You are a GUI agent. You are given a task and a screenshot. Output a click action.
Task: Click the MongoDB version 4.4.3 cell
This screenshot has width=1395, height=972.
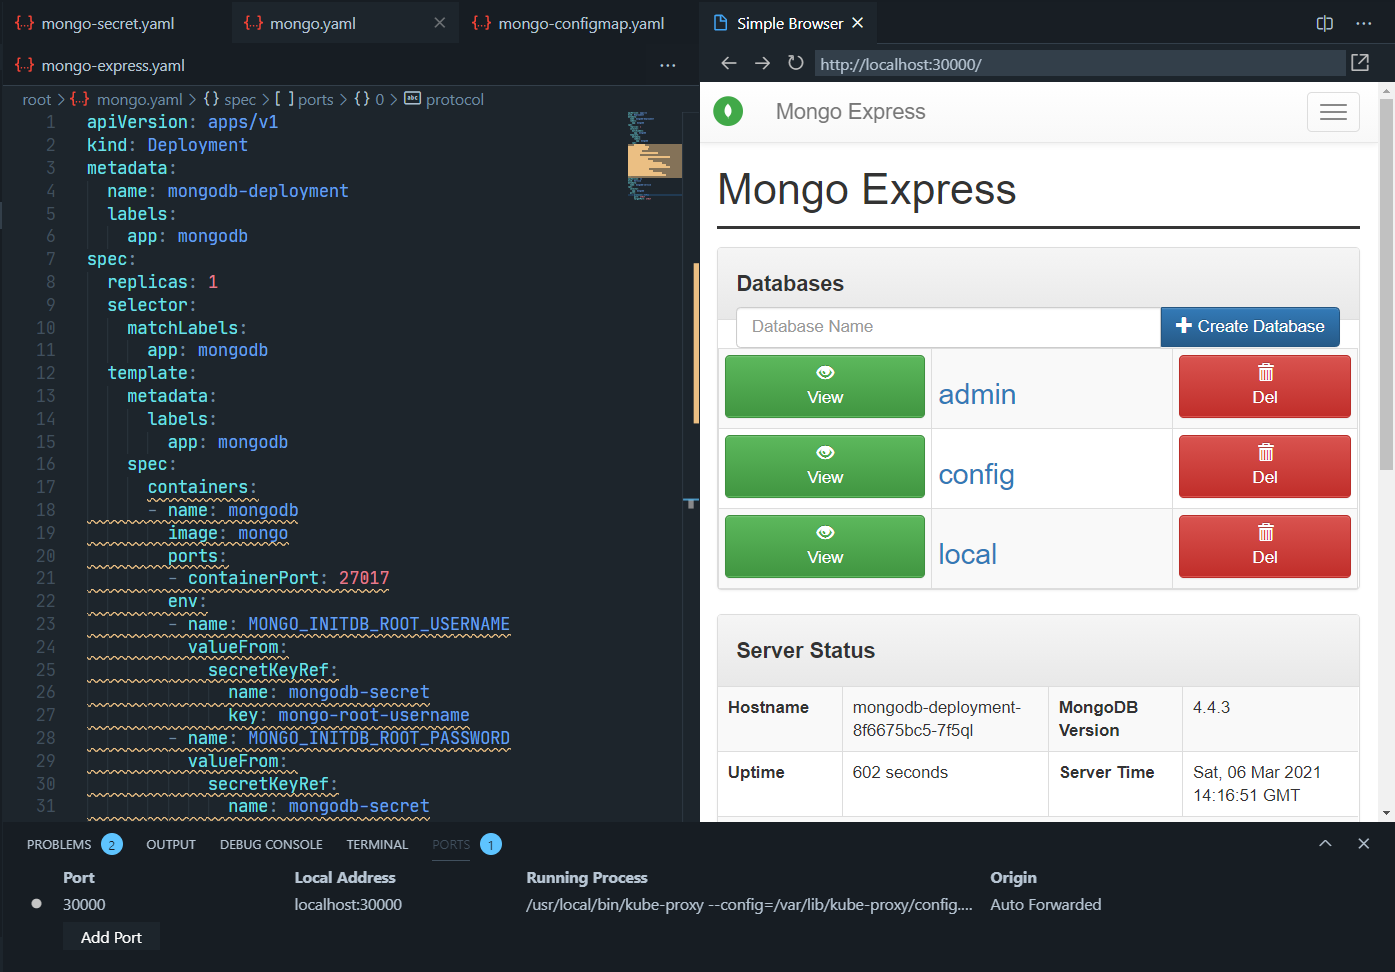click(1270, 719)
